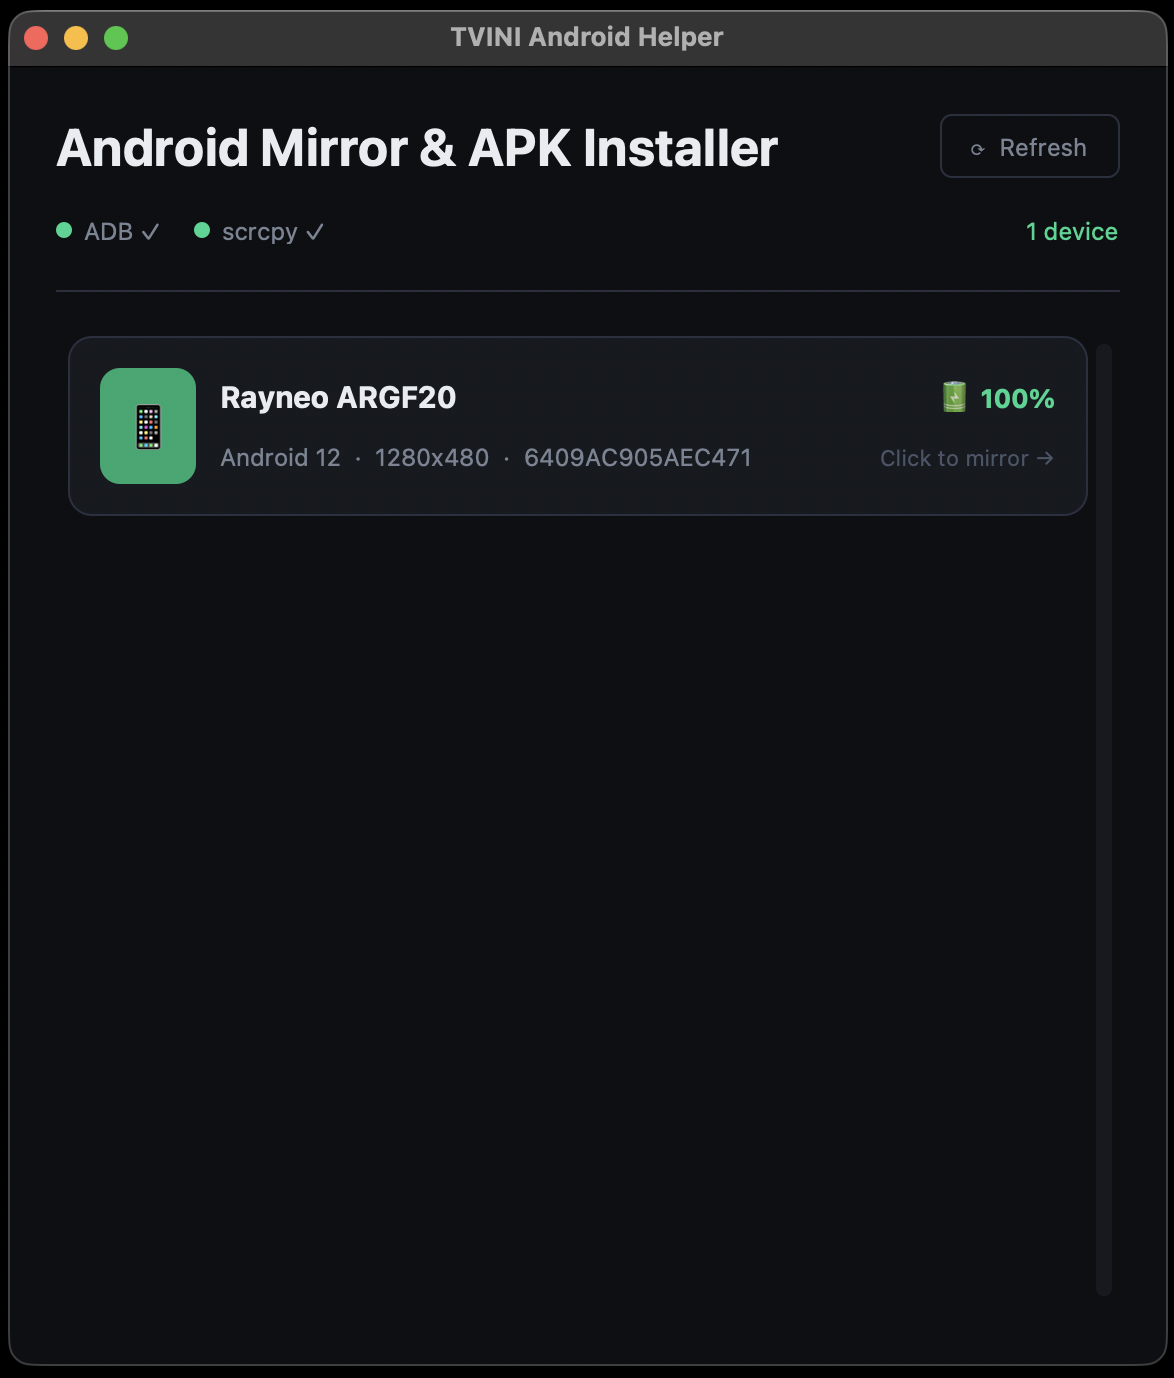Screen dimensions: 1174x1378
Task: Click the green status dot beside scrcpy
Action: [x=202, y=231]
